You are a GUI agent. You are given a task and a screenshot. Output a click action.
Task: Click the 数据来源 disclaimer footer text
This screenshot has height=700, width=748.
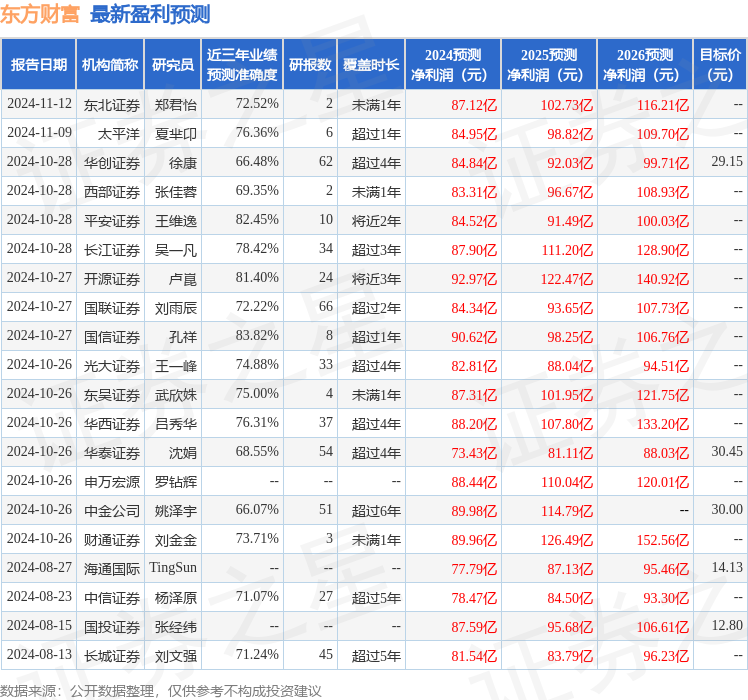tap(161, 690)
